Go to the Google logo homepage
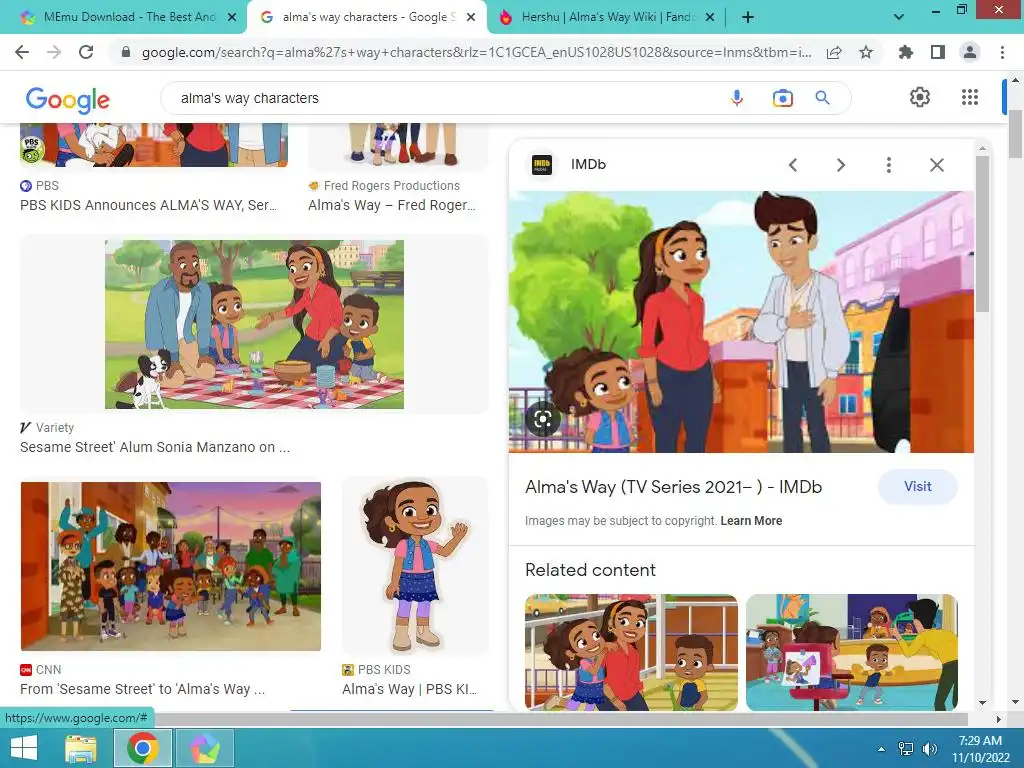Image resolution: width=1024 pixels, height=768 pixels. (68, 99)
